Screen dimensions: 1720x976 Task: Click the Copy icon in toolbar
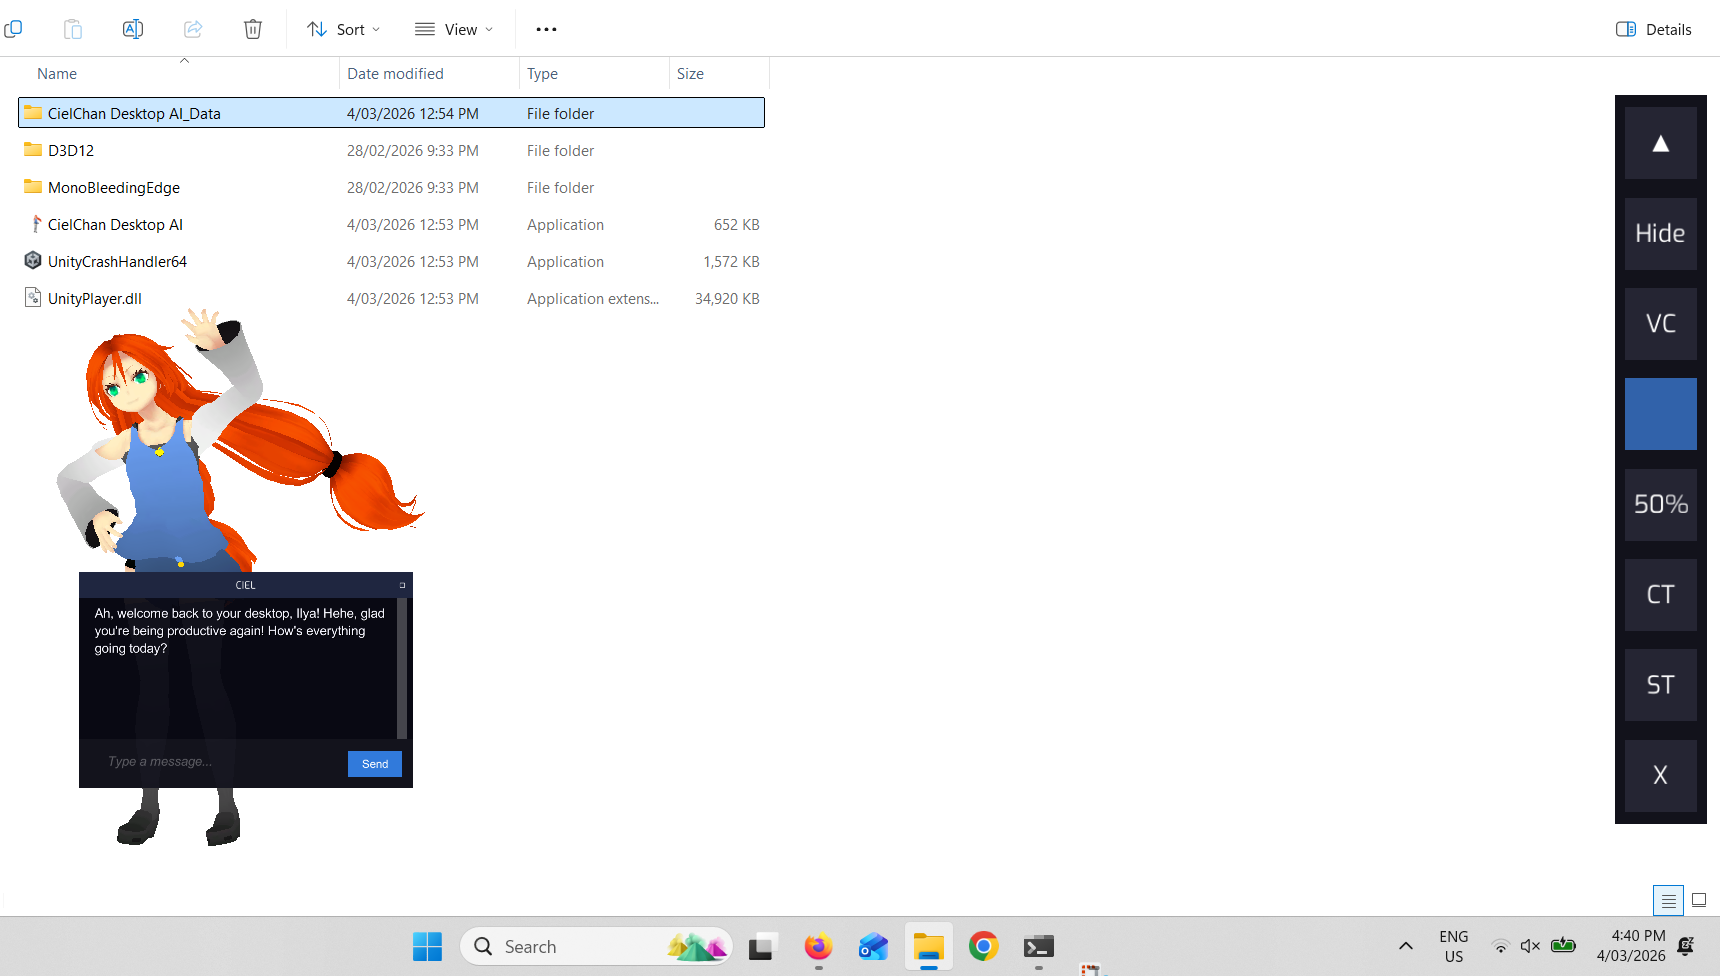point(13,29)
